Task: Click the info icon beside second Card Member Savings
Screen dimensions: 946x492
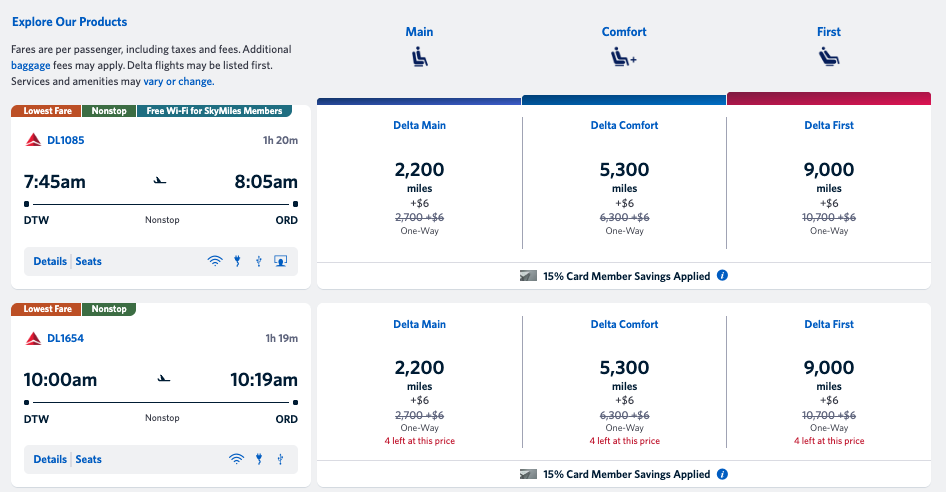Action: click(x=722, y=474)
